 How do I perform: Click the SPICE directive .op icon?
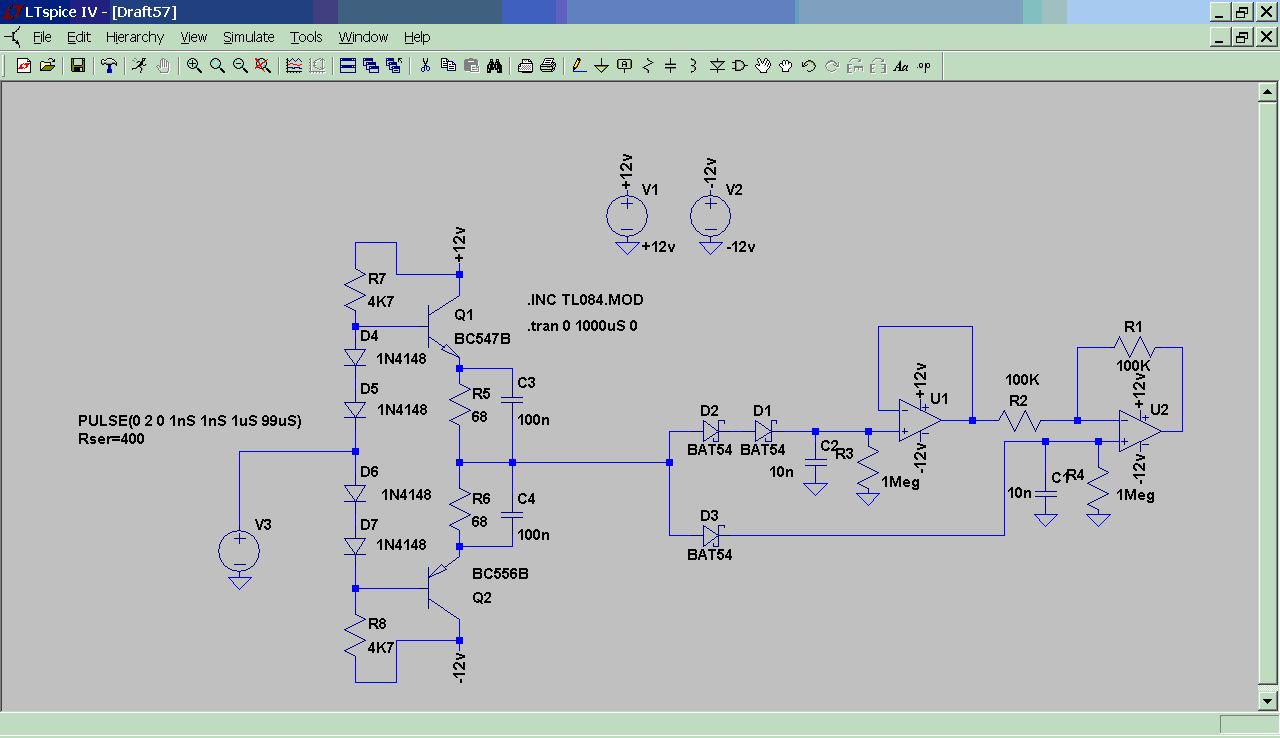tap(923, 66)
